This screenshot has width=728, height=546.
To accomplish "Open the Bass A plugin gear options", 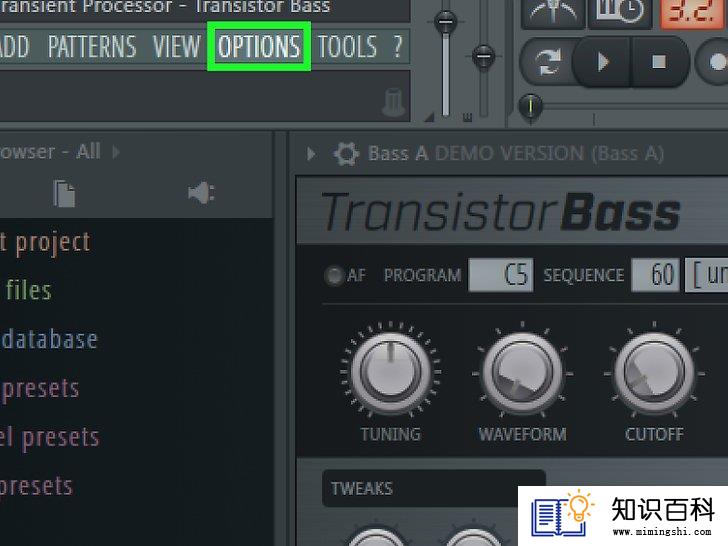I will pyautogui.click(x=346, y=154).
